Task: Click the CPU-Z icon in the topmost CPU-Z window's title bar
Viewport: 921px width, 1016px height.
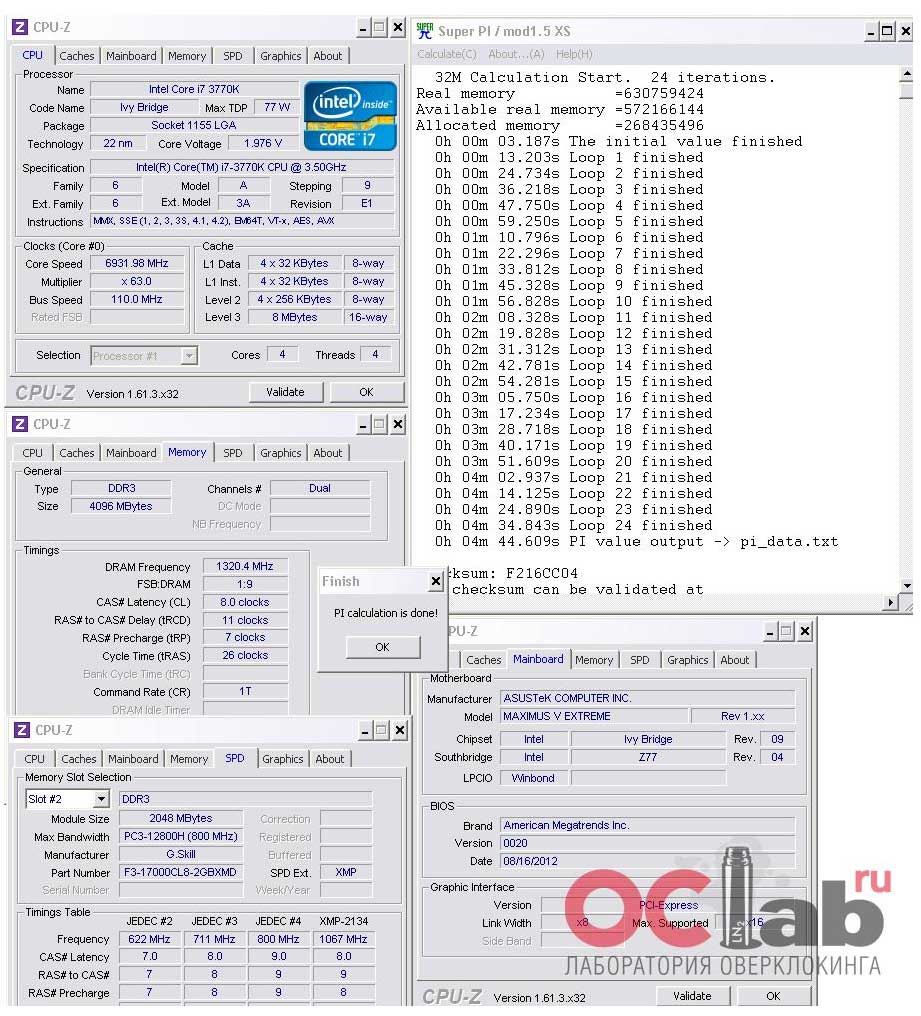Action: click(x=21, y=28)
